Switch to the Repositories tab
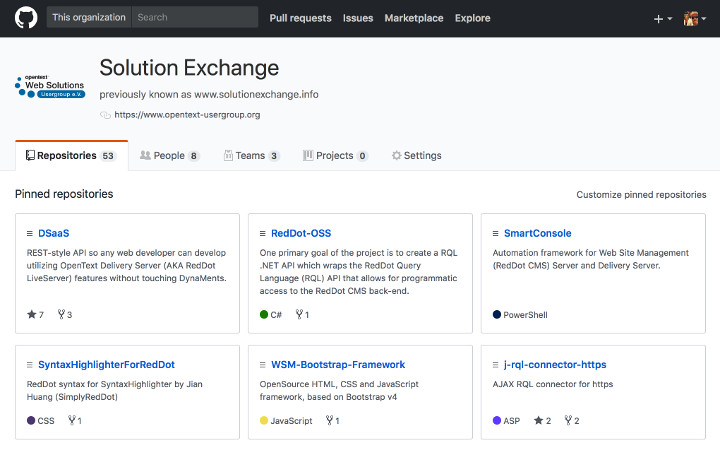Screen dimensions: 720x455 point(72,156)
